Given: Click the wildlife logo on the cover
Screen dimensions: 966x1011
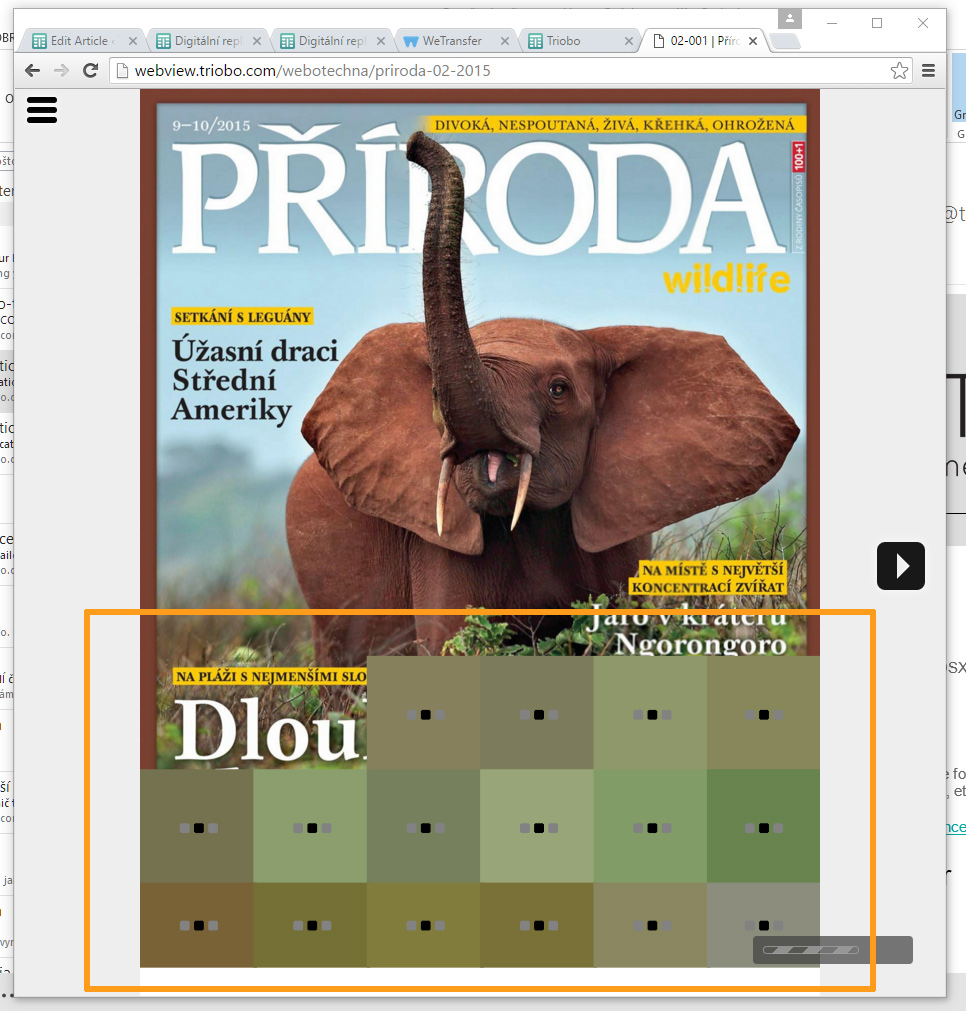Looking at the screenshot, I should tap(726, 279).
